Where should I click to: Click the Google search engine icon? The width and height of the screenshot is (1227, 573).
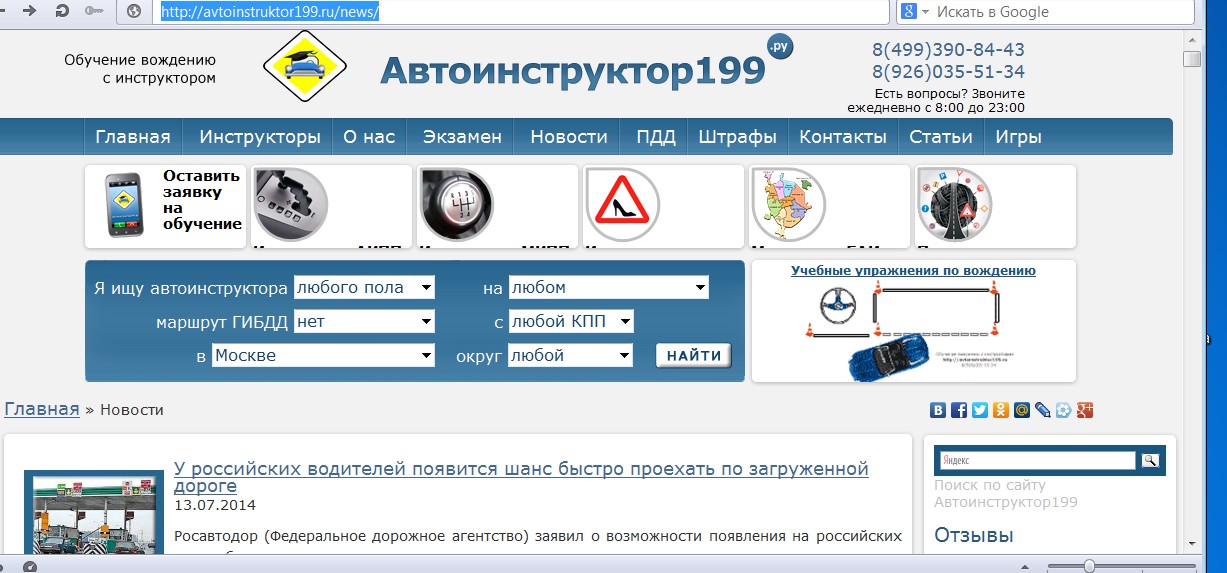909,11
